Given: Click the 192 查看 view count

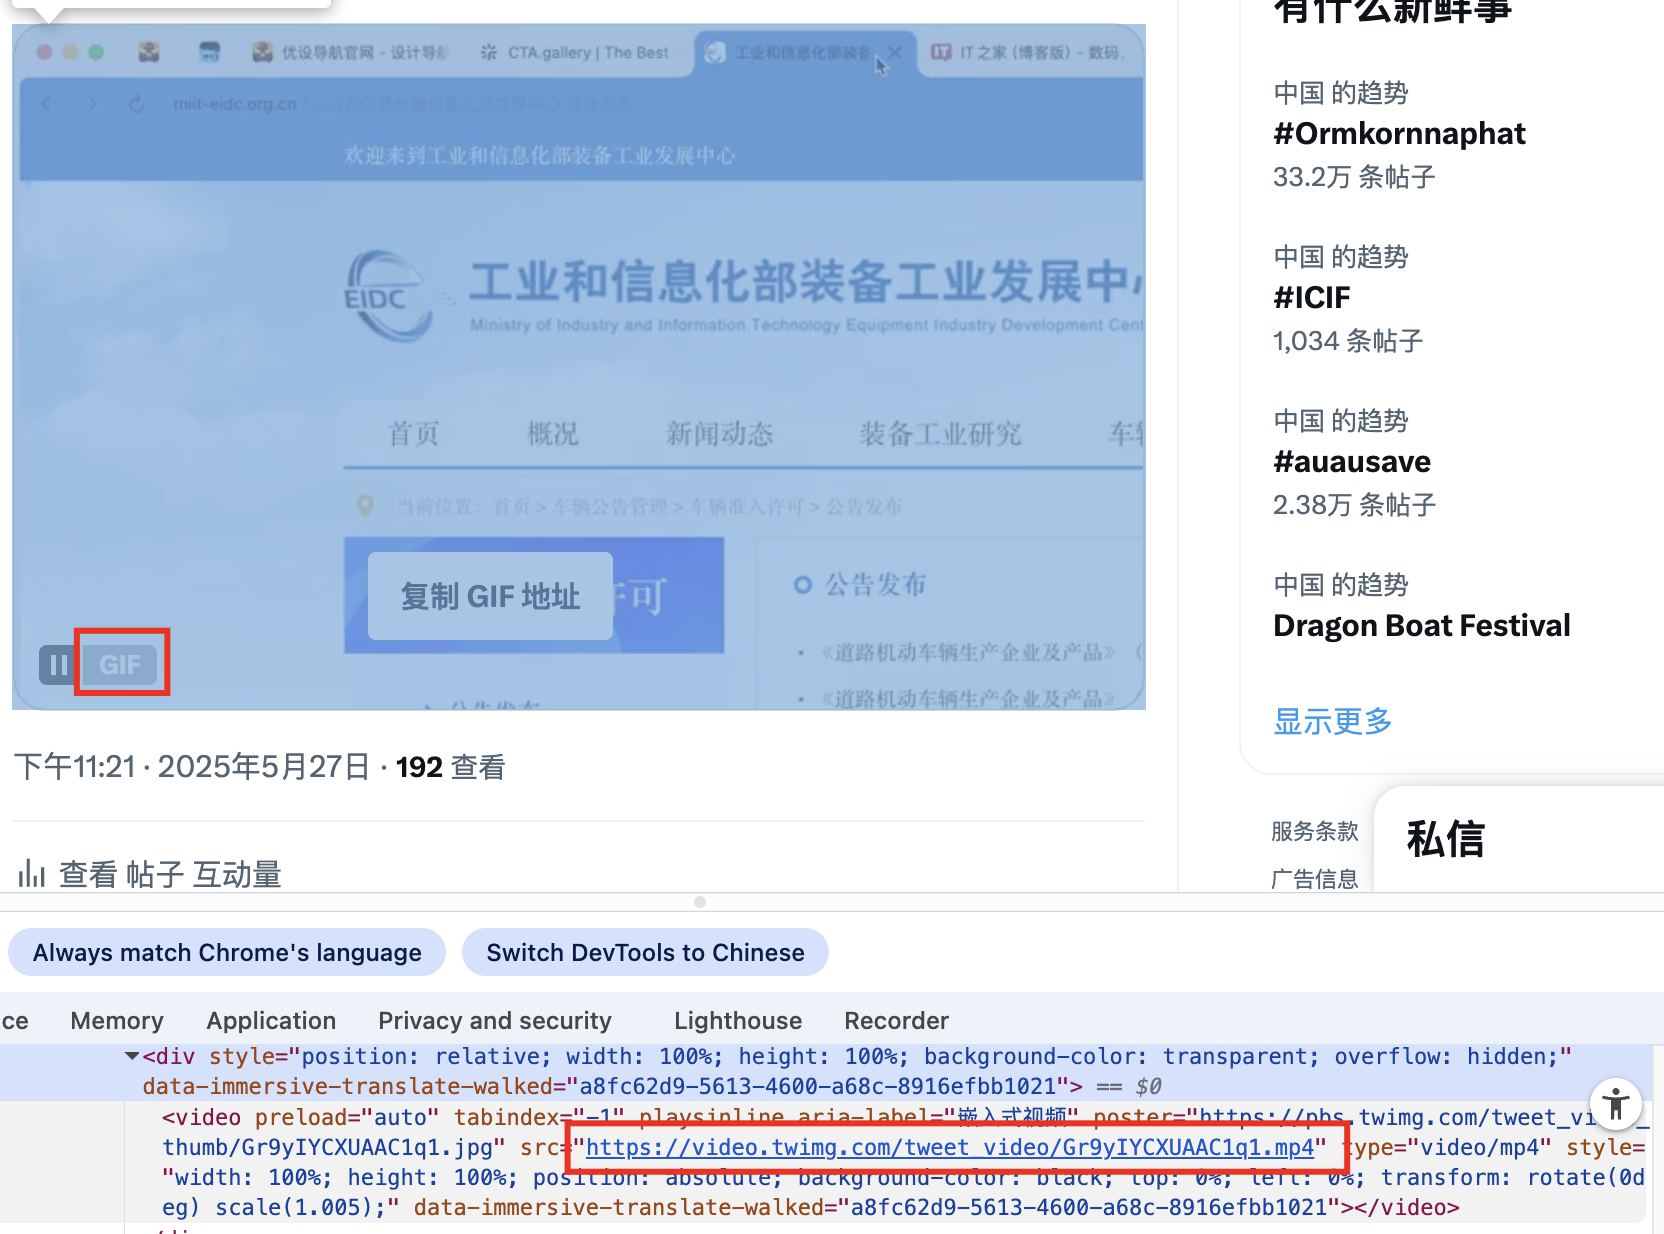Looking at the screenshot, I should click(x=450, y=767).
